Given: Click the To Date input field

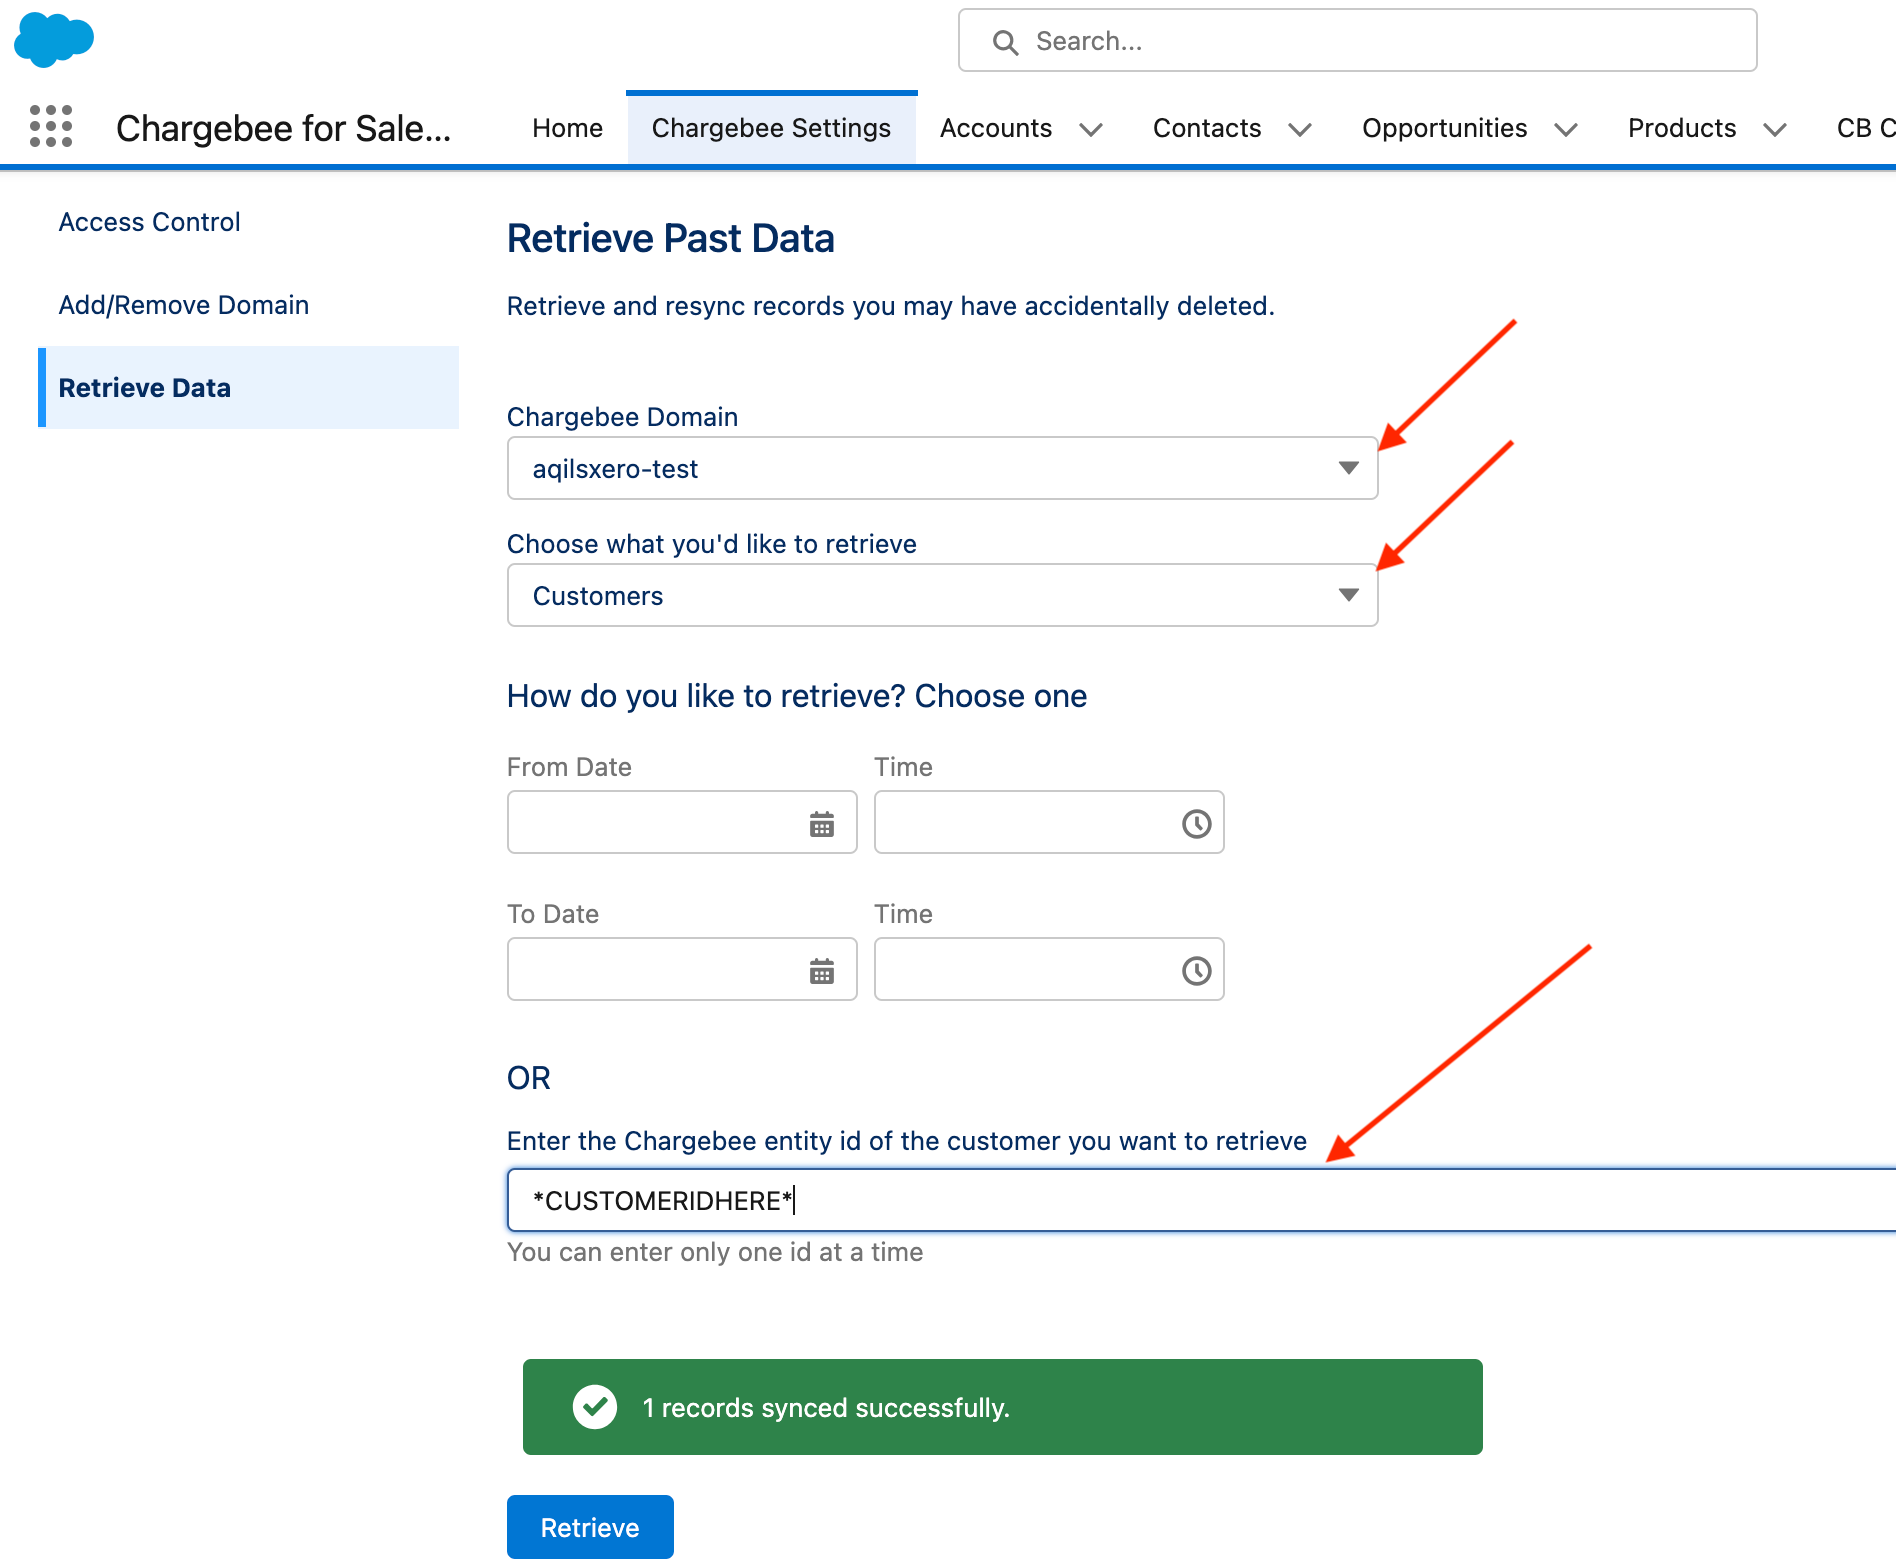Looking at the screenshot, I should coord(682,969).
